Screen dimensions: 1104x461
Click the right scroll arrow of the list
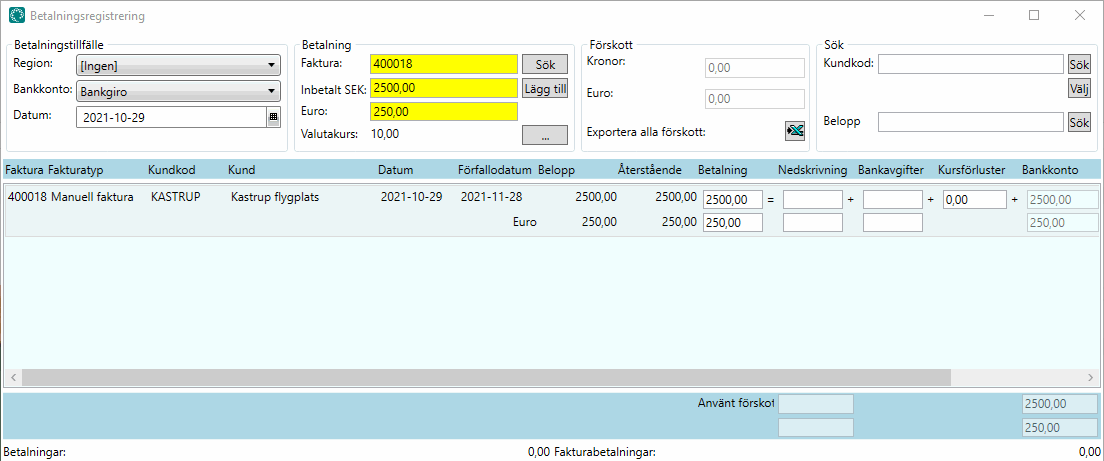click(1091, 377)
